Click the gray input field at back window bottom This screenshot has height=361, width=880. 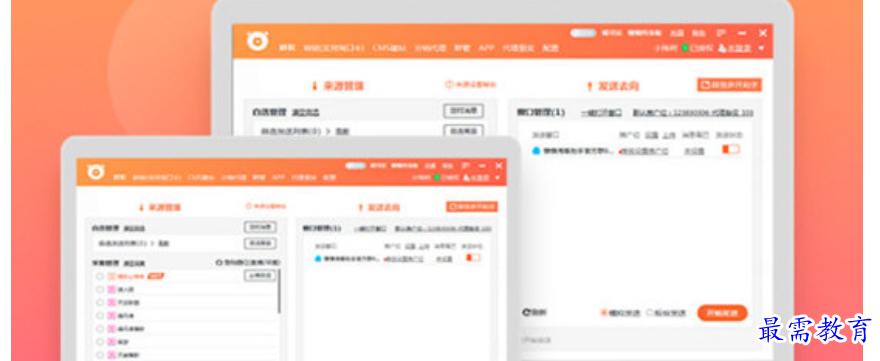tap(640, 340)
